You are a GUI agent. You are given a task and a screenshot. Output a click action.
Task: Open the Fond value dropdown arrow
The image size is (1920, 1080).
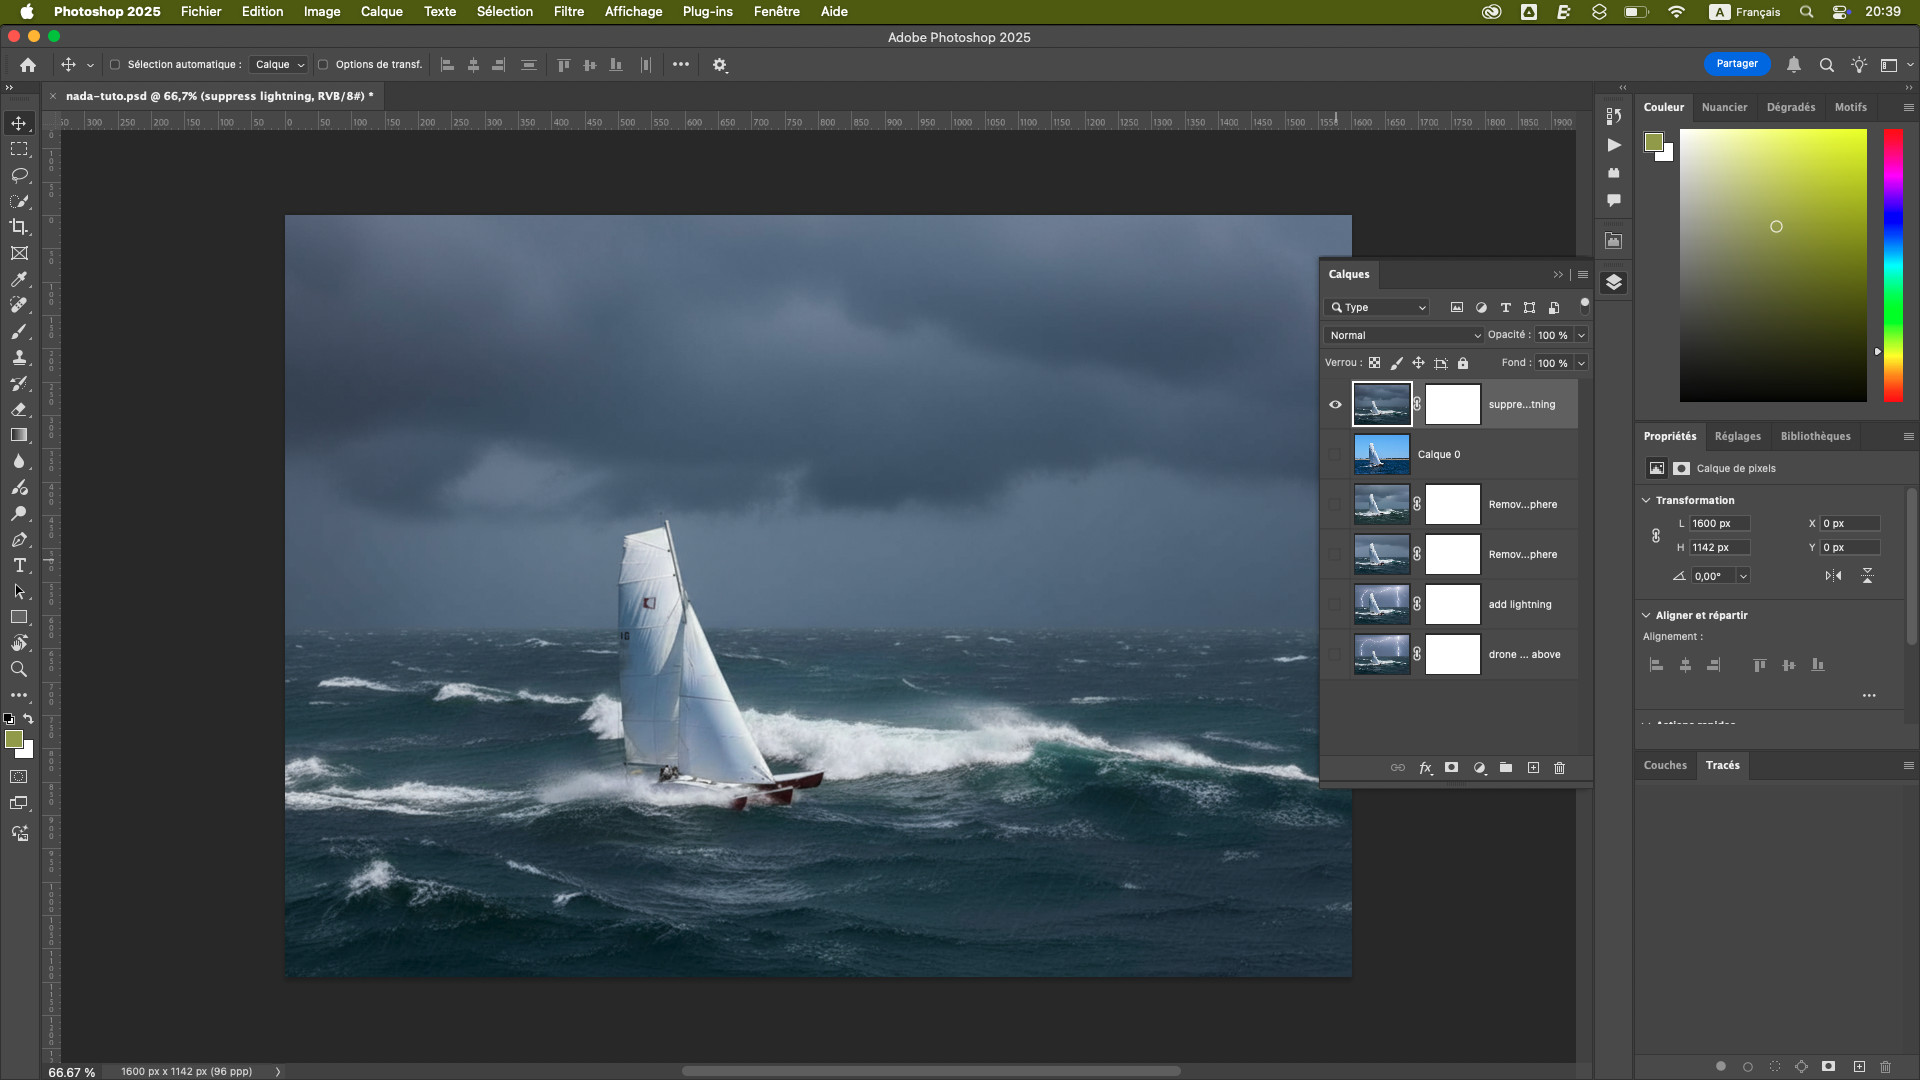point(1581,364)
